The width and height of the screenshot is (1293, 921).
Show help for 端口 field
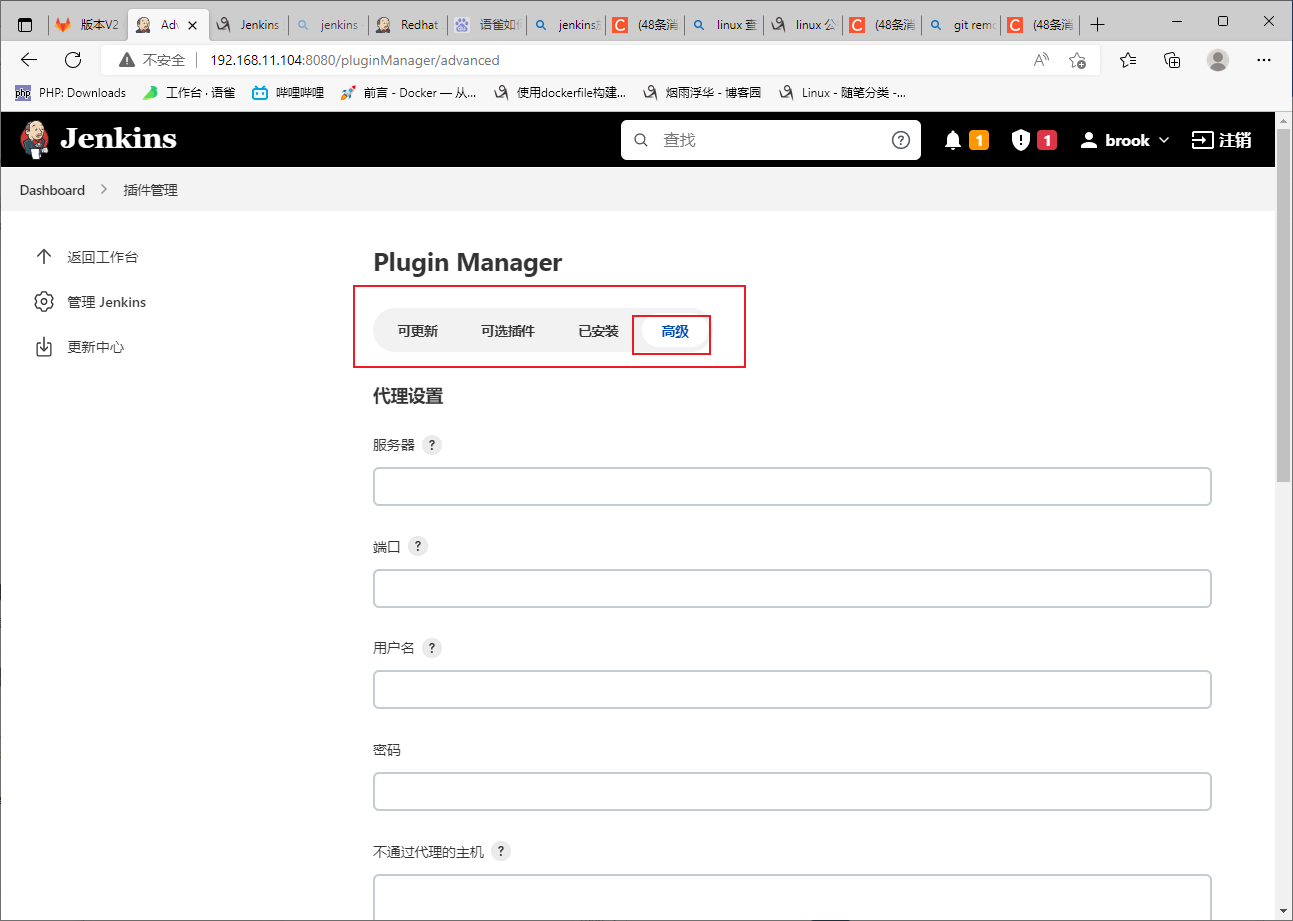point(418,546)
